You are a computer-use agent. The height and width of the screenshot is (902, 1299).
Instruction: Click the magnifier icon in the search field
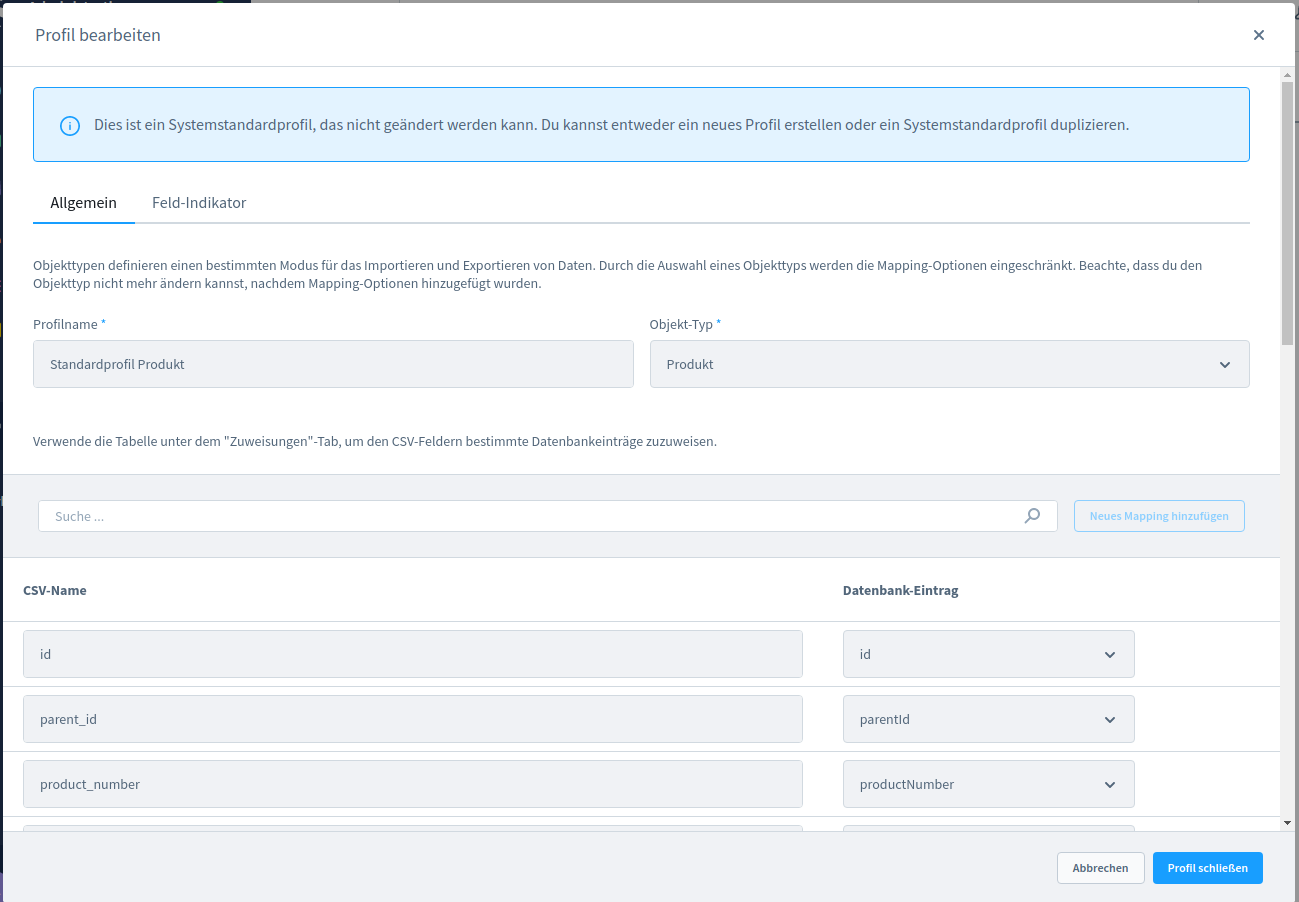[x=1033, y=516]
